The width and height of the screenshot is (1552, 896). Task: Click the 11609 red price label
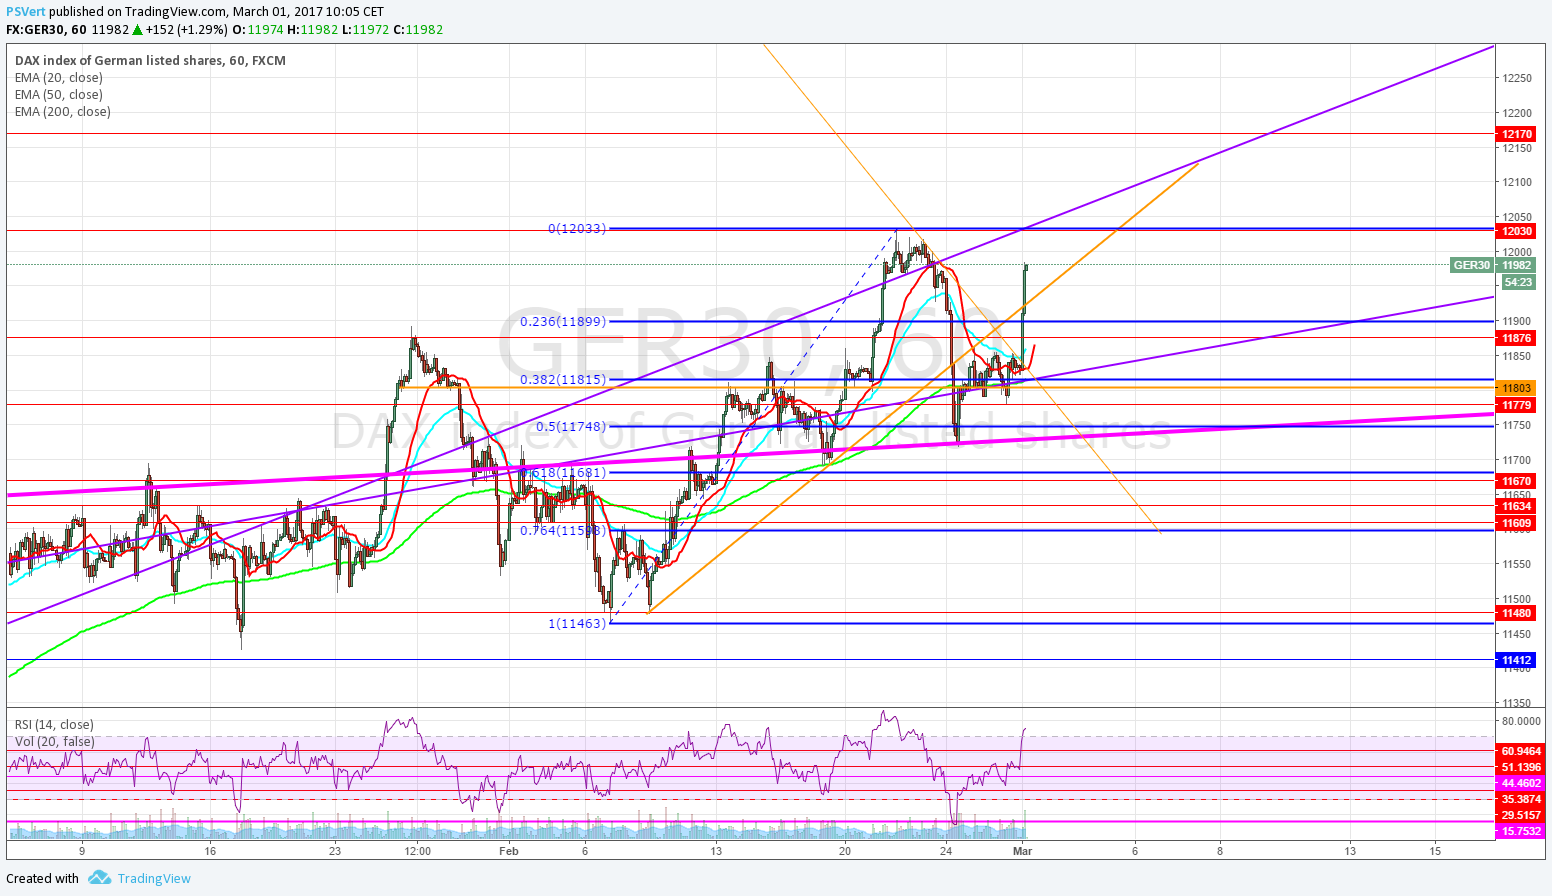[x=1516, y=523]
